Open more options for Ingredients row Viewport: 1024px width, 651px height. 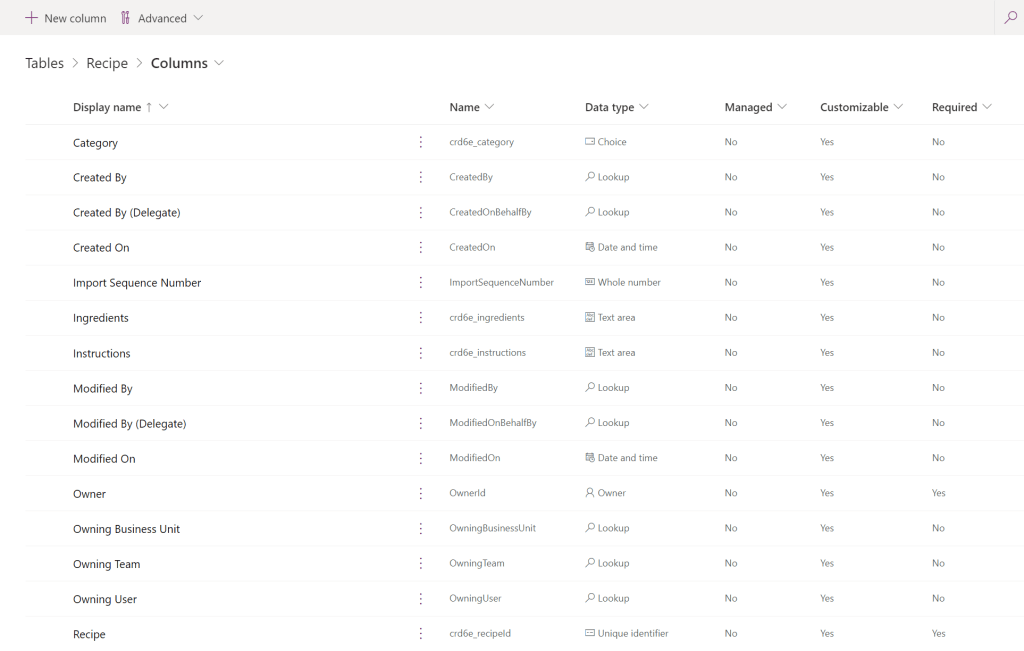(421, 317)
